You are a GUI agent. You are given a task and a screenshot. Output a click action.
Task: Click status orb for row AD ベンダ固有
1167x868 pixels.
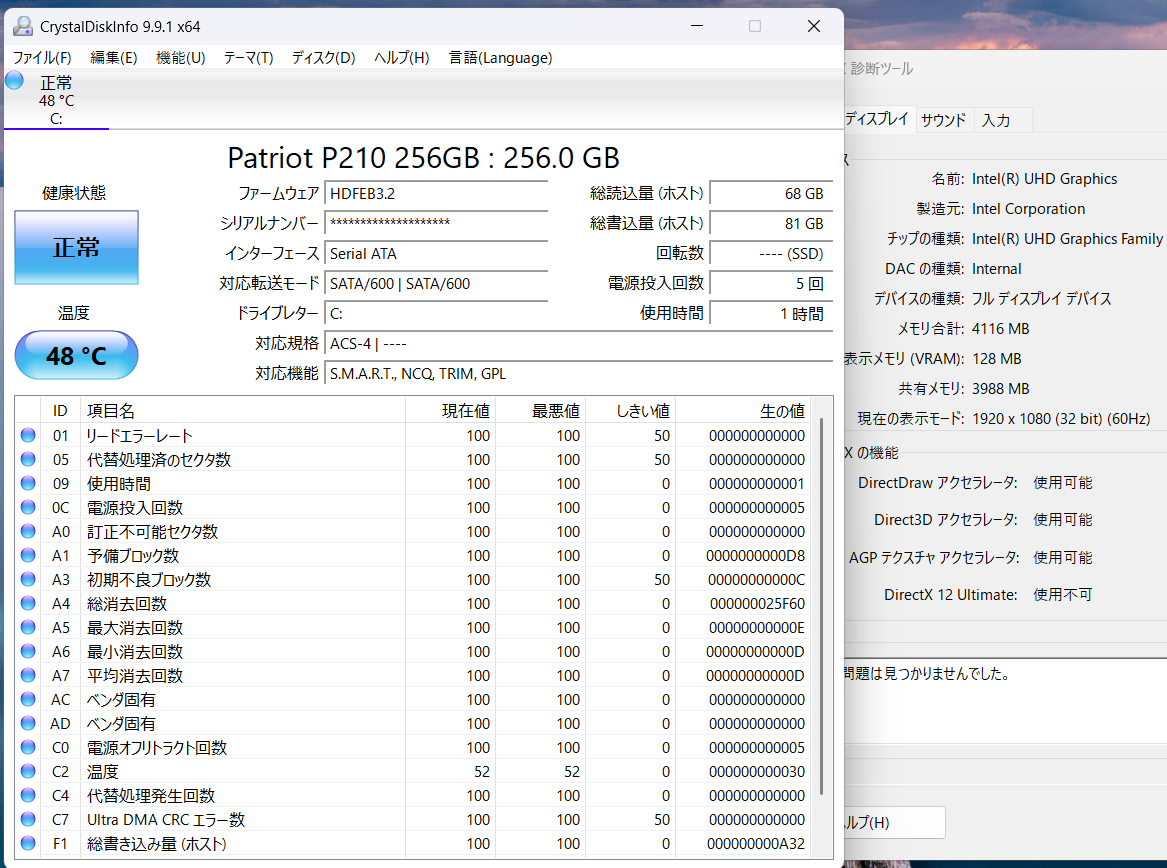[x=28, y=723]
